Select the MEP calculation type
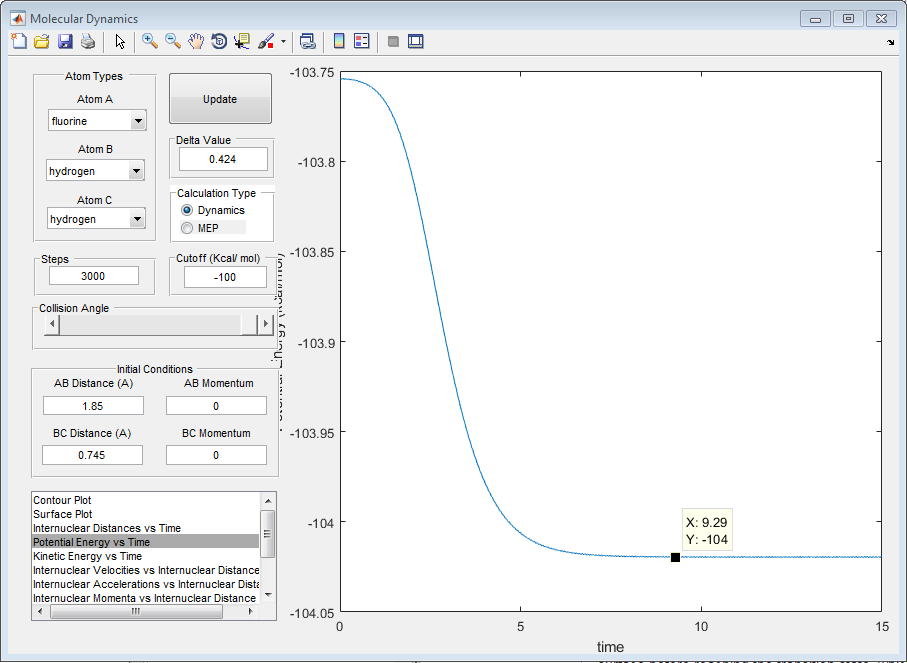The image size is (907, 663). point(187,228)
